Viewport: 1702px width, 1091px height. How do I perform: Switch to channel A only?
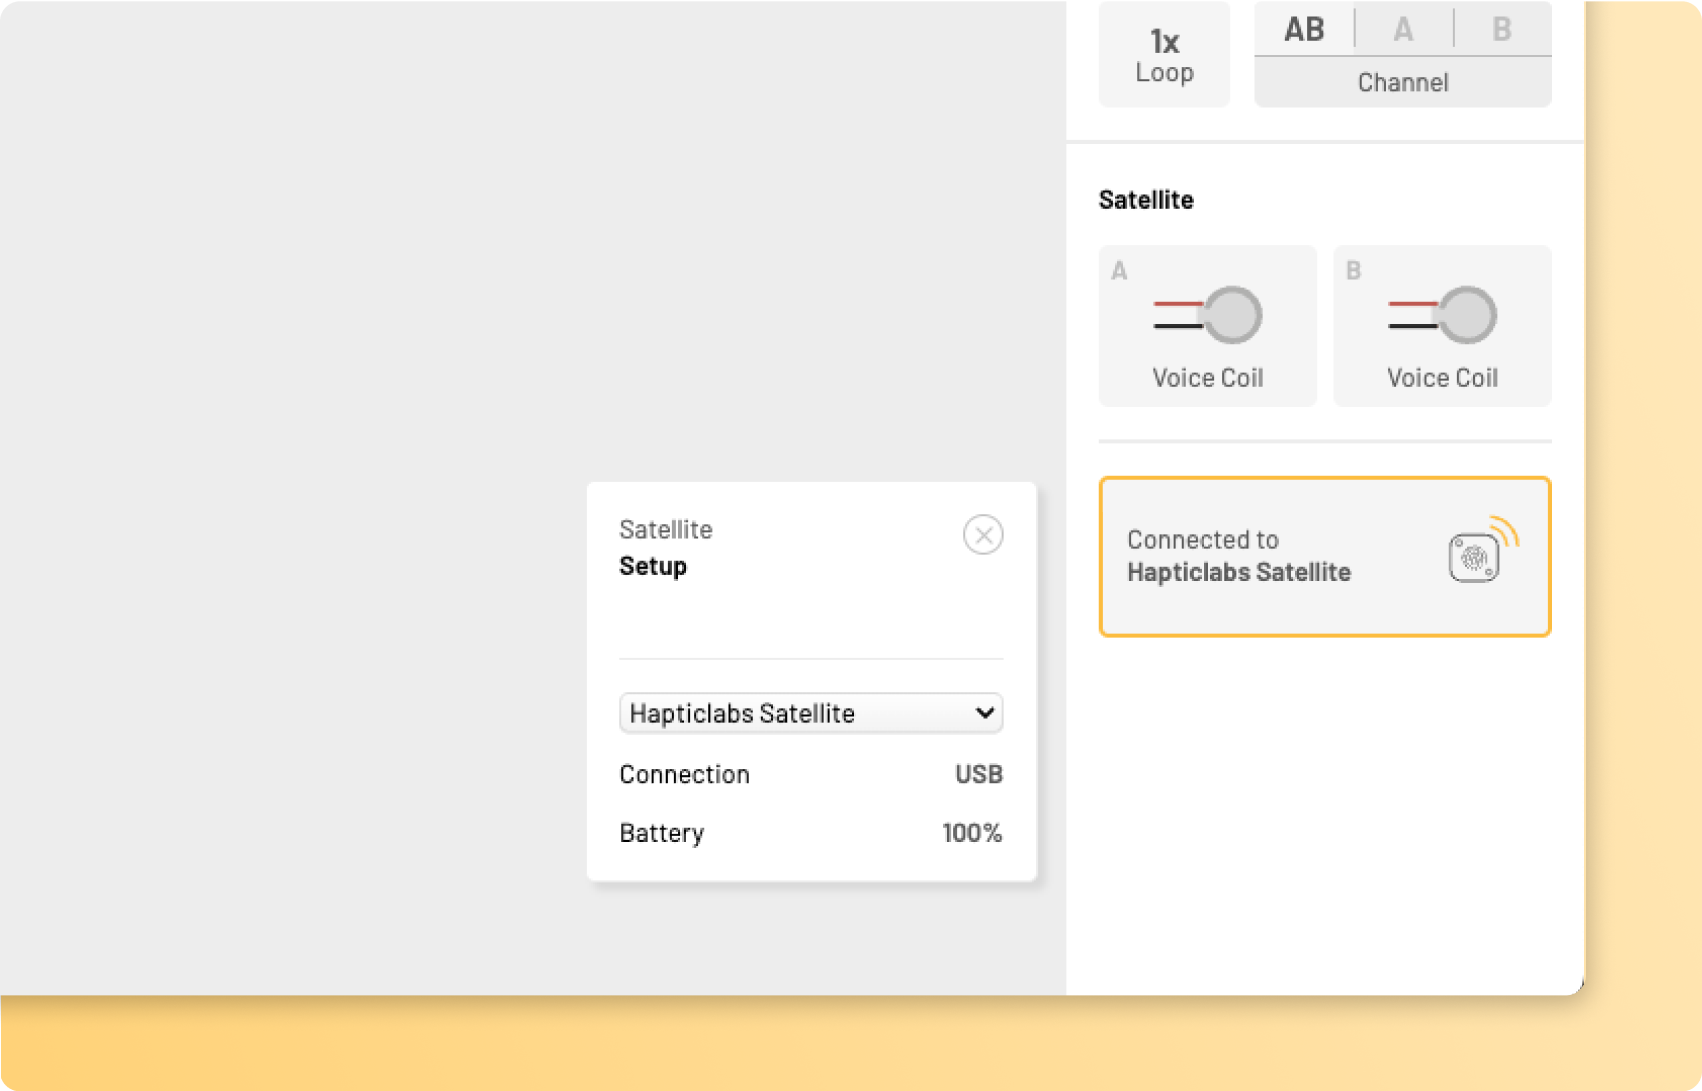1403,29
